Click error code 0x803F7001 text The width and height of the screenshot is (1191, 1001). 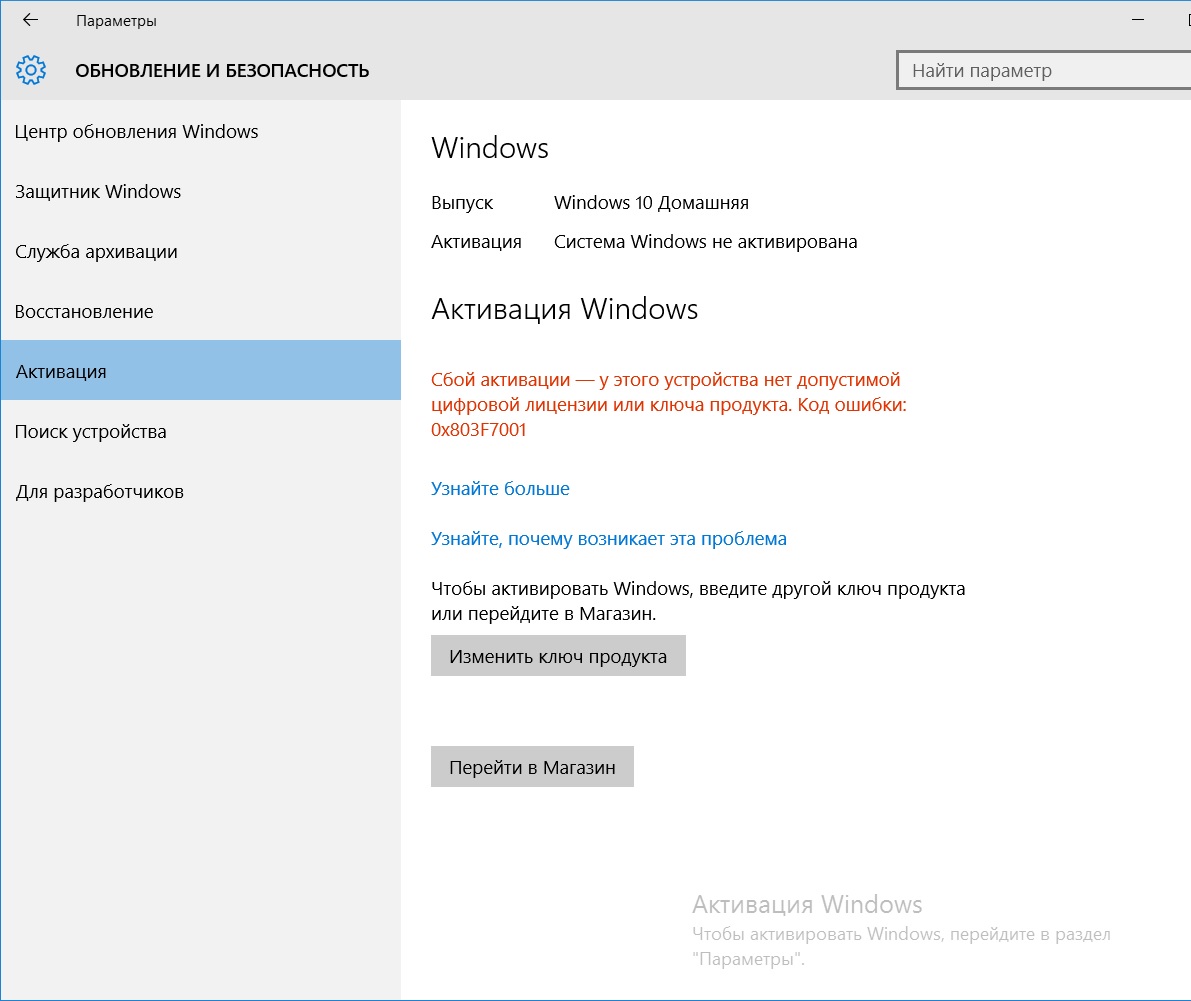[x=479, y=430]
